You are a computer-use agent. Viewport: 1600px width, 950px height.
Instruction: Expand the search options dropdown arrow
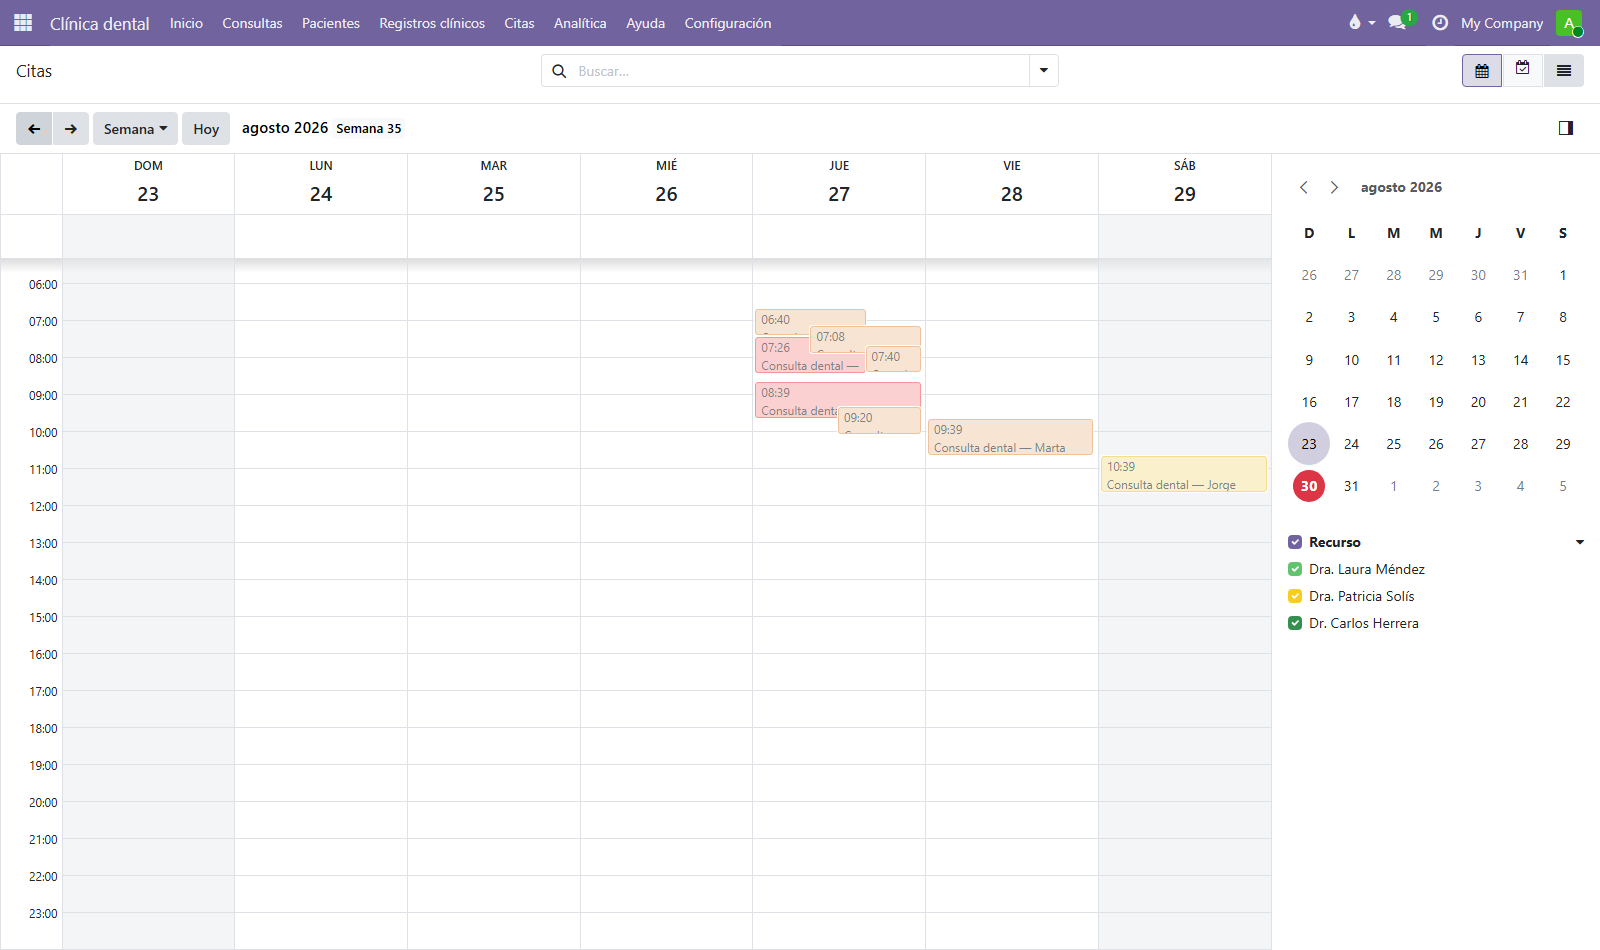click(1044, 71)
